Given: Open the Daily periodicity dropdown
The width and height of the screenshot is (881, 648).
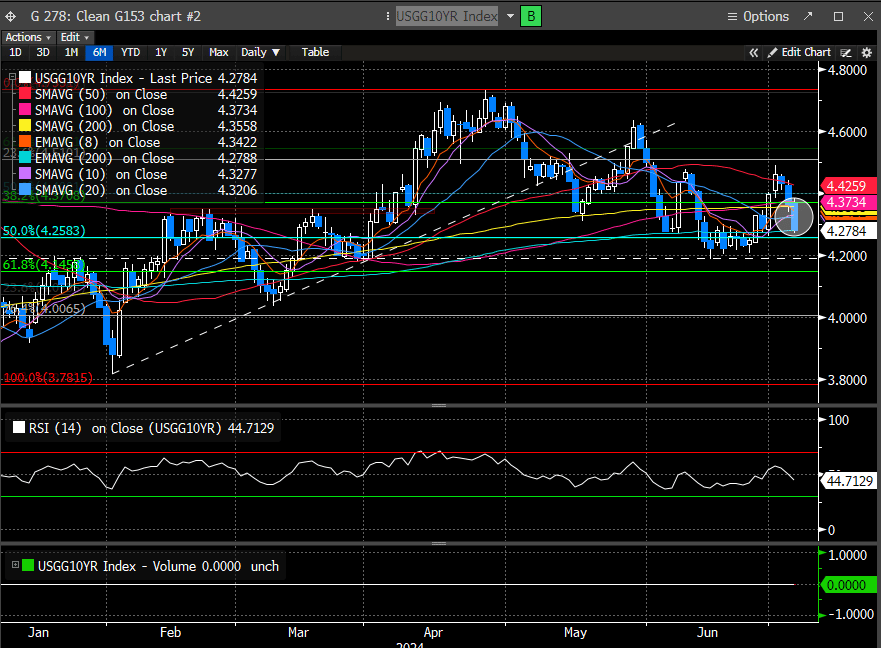Looking at the screenshot, I should coord(261,52).
